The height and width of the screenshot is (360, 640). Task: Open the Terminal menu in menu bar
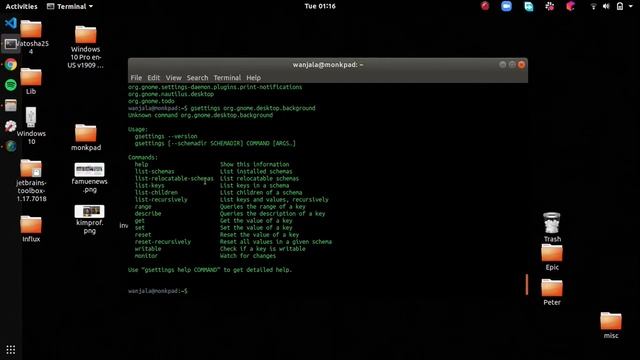227,78
